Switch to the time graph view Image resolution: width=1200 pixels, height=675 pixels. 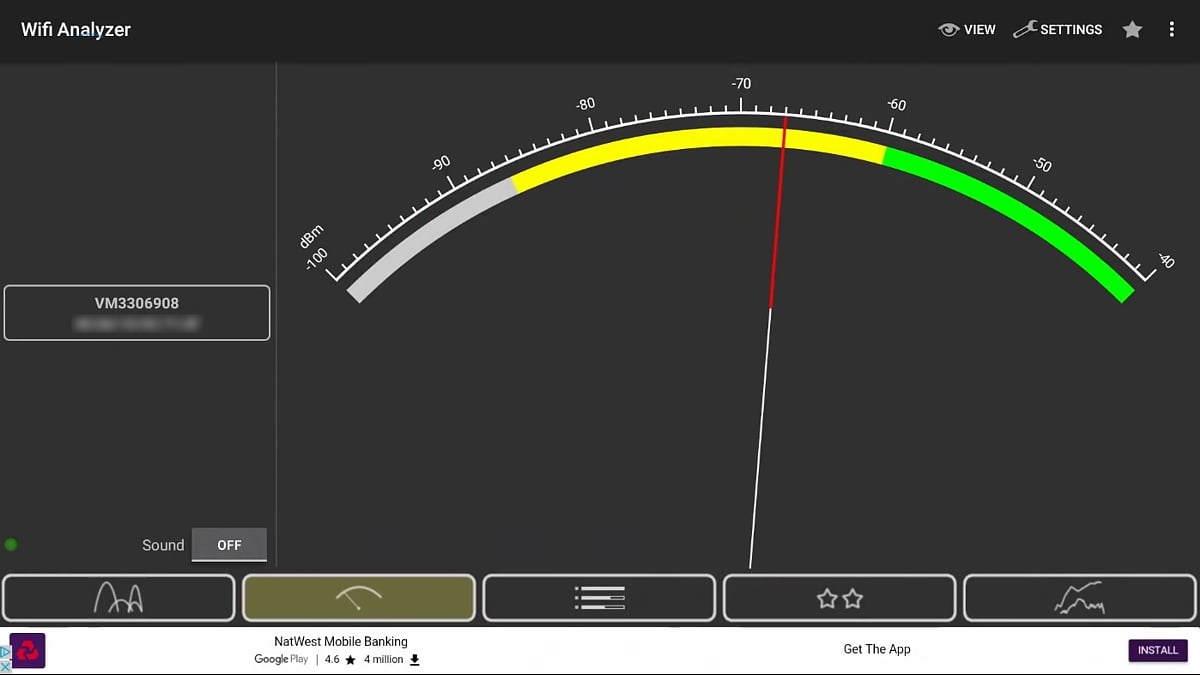click(1079, 597)
